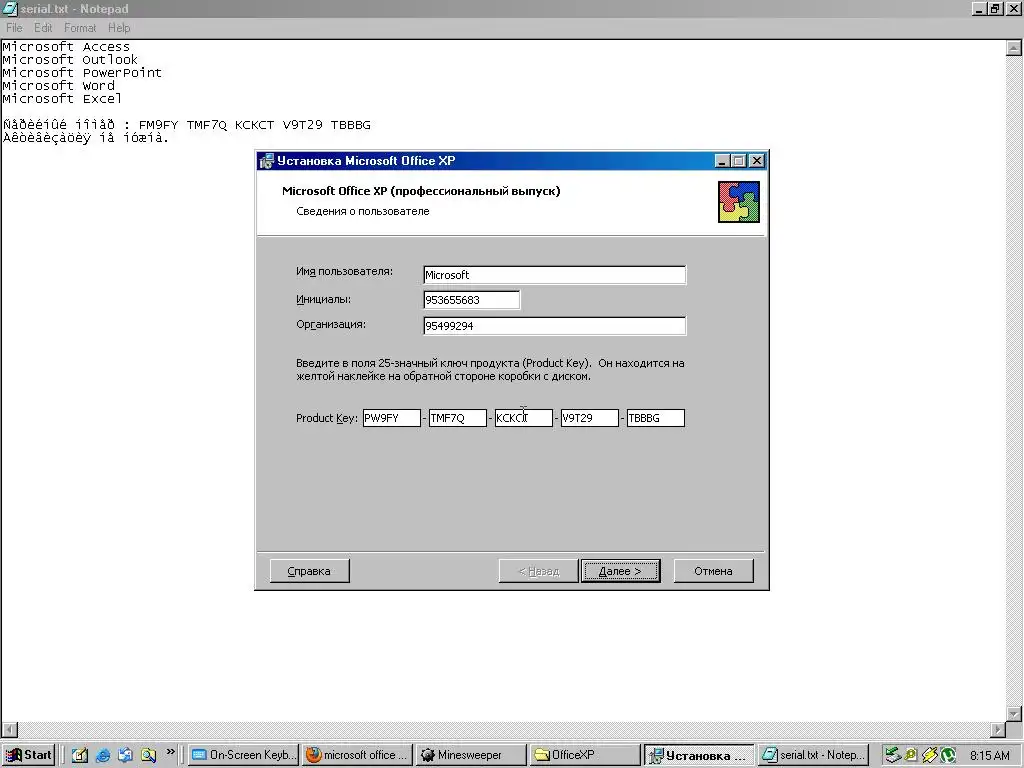Click the Организация field with 95499294

coord(554,325)
